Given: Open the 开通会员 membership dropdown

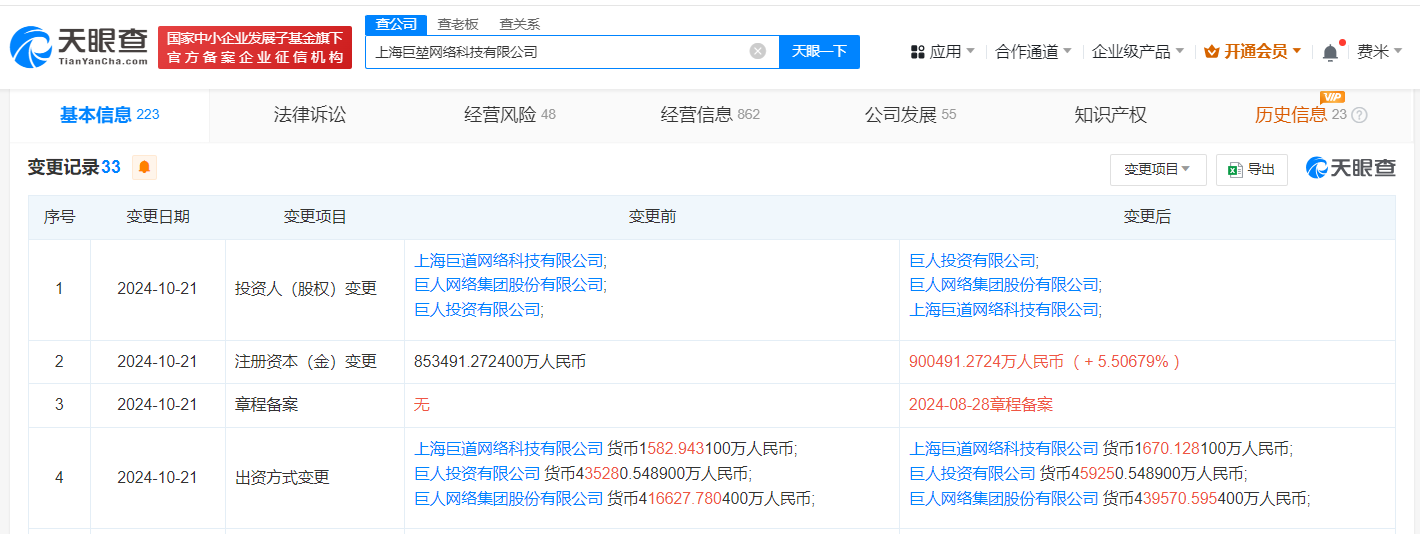Looking at the screenshot, I should pyautogui.click(x=1253, y=52).
